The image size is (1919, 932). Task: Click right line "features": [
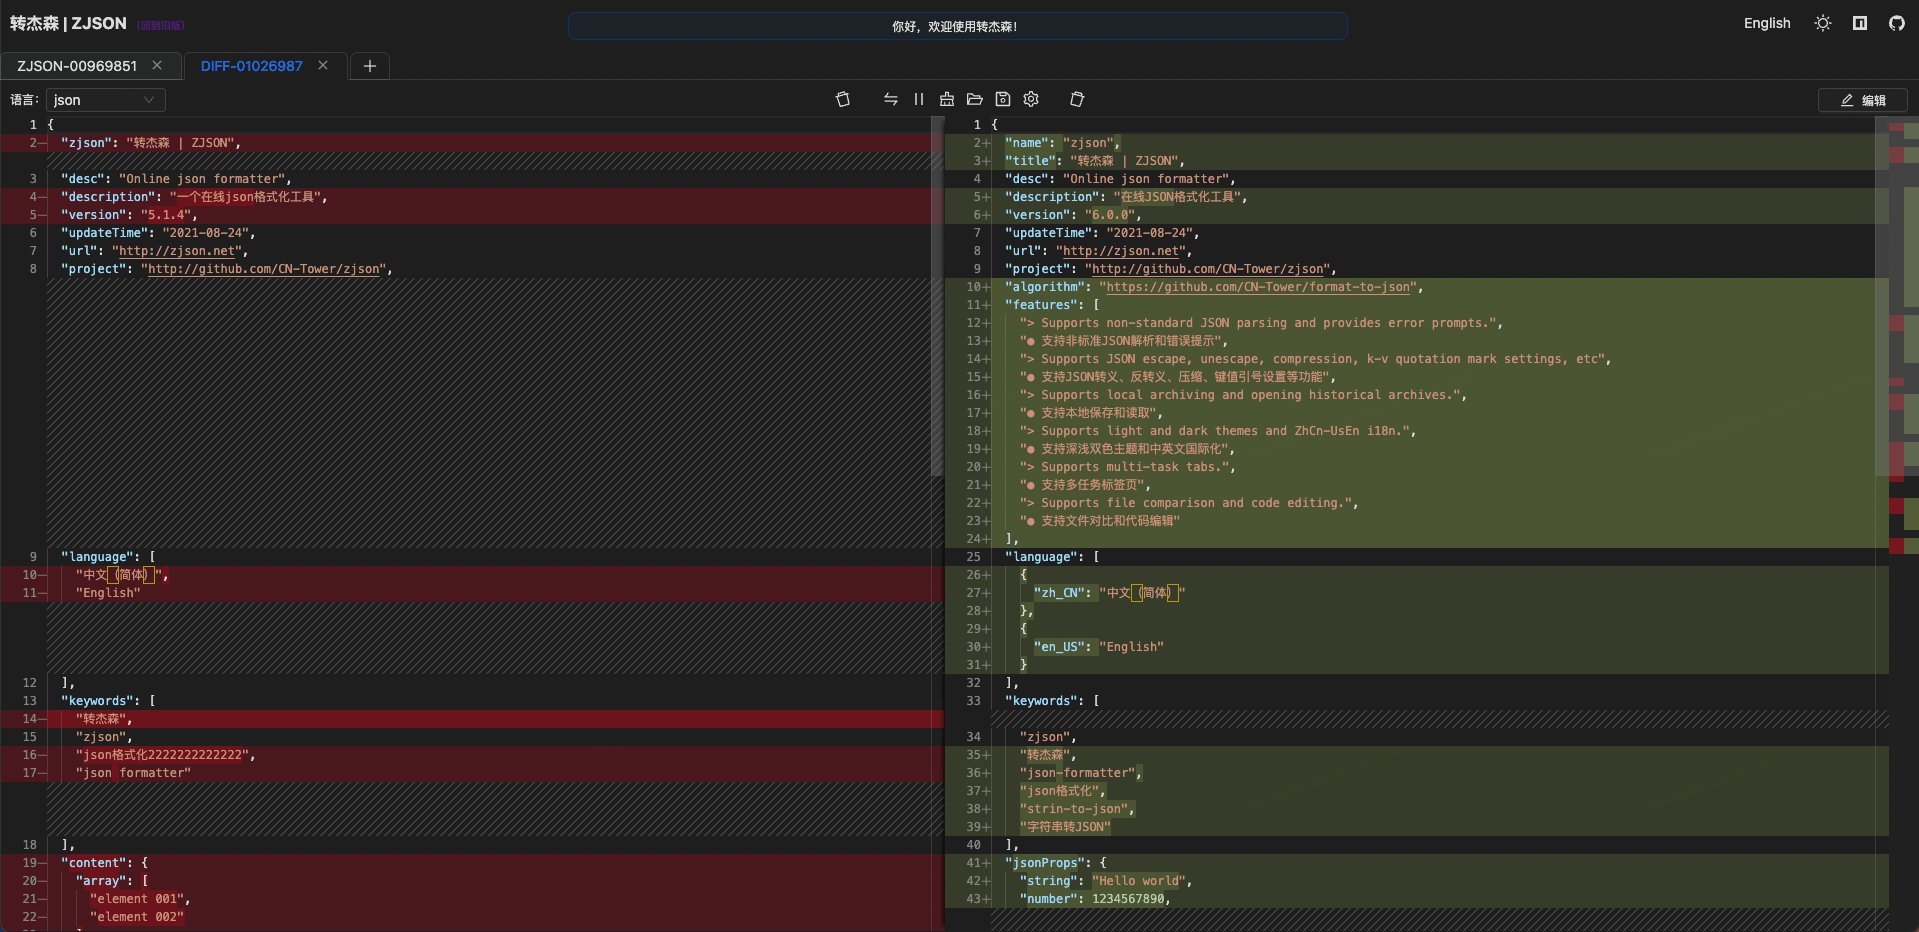pyautogui.click(x=1052, y=305)
